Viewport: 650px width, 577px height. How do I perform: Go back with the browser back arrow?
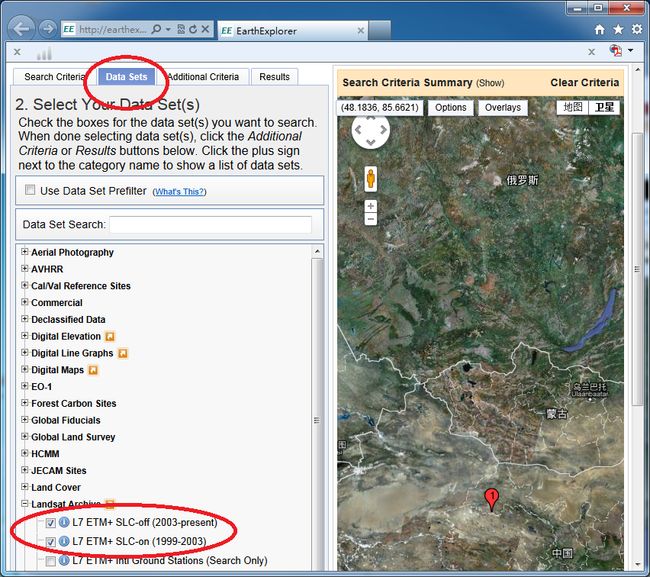21,29
